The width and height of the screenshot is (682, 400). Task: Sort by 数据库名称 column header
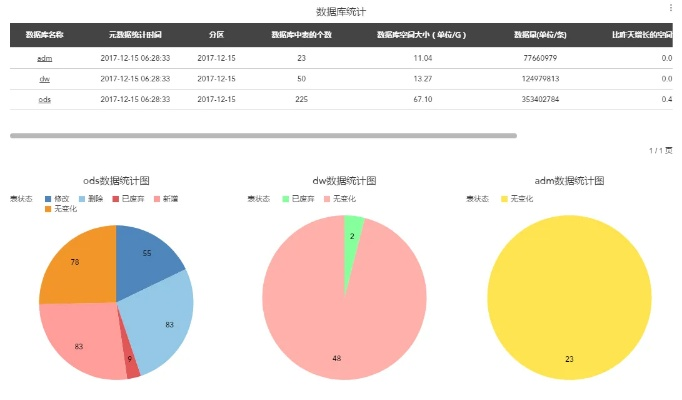(44, 34)
